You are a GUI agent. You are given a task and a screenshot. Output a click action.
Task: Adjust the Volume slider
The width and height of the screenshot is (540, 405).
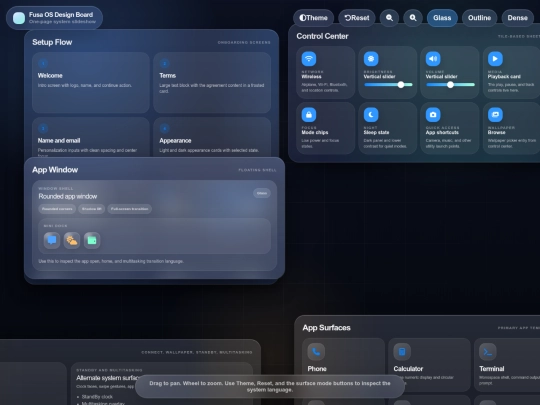coord(450,85)
